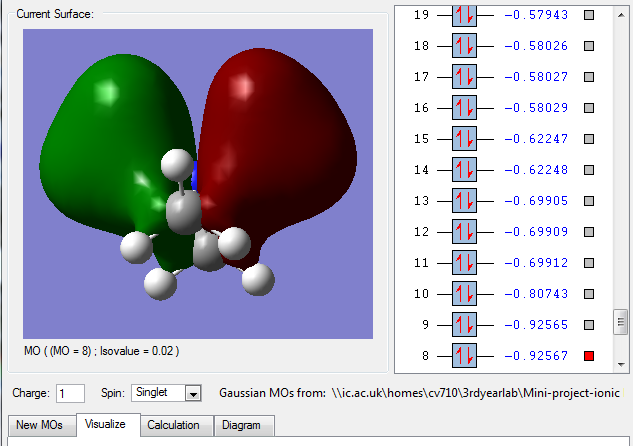Image resolution: width=633 pixels, height=446 pixels.
Task: Select occupancy box for MO 18
Action: pyautogui.click(x=464, y=46)
